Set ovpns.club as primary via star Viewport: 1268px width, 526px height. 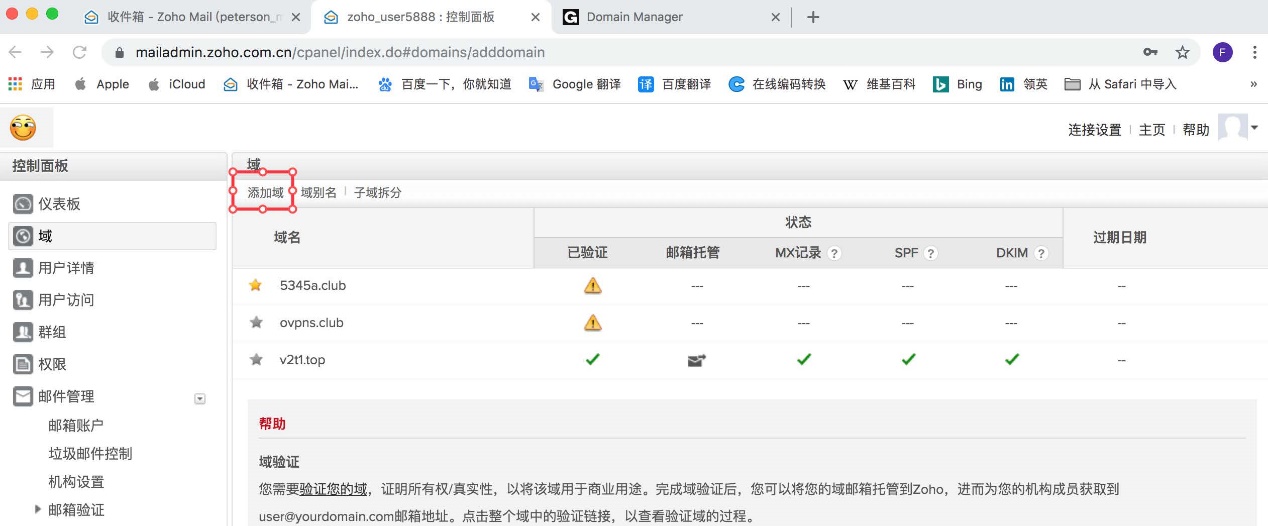tap(256, 322)
